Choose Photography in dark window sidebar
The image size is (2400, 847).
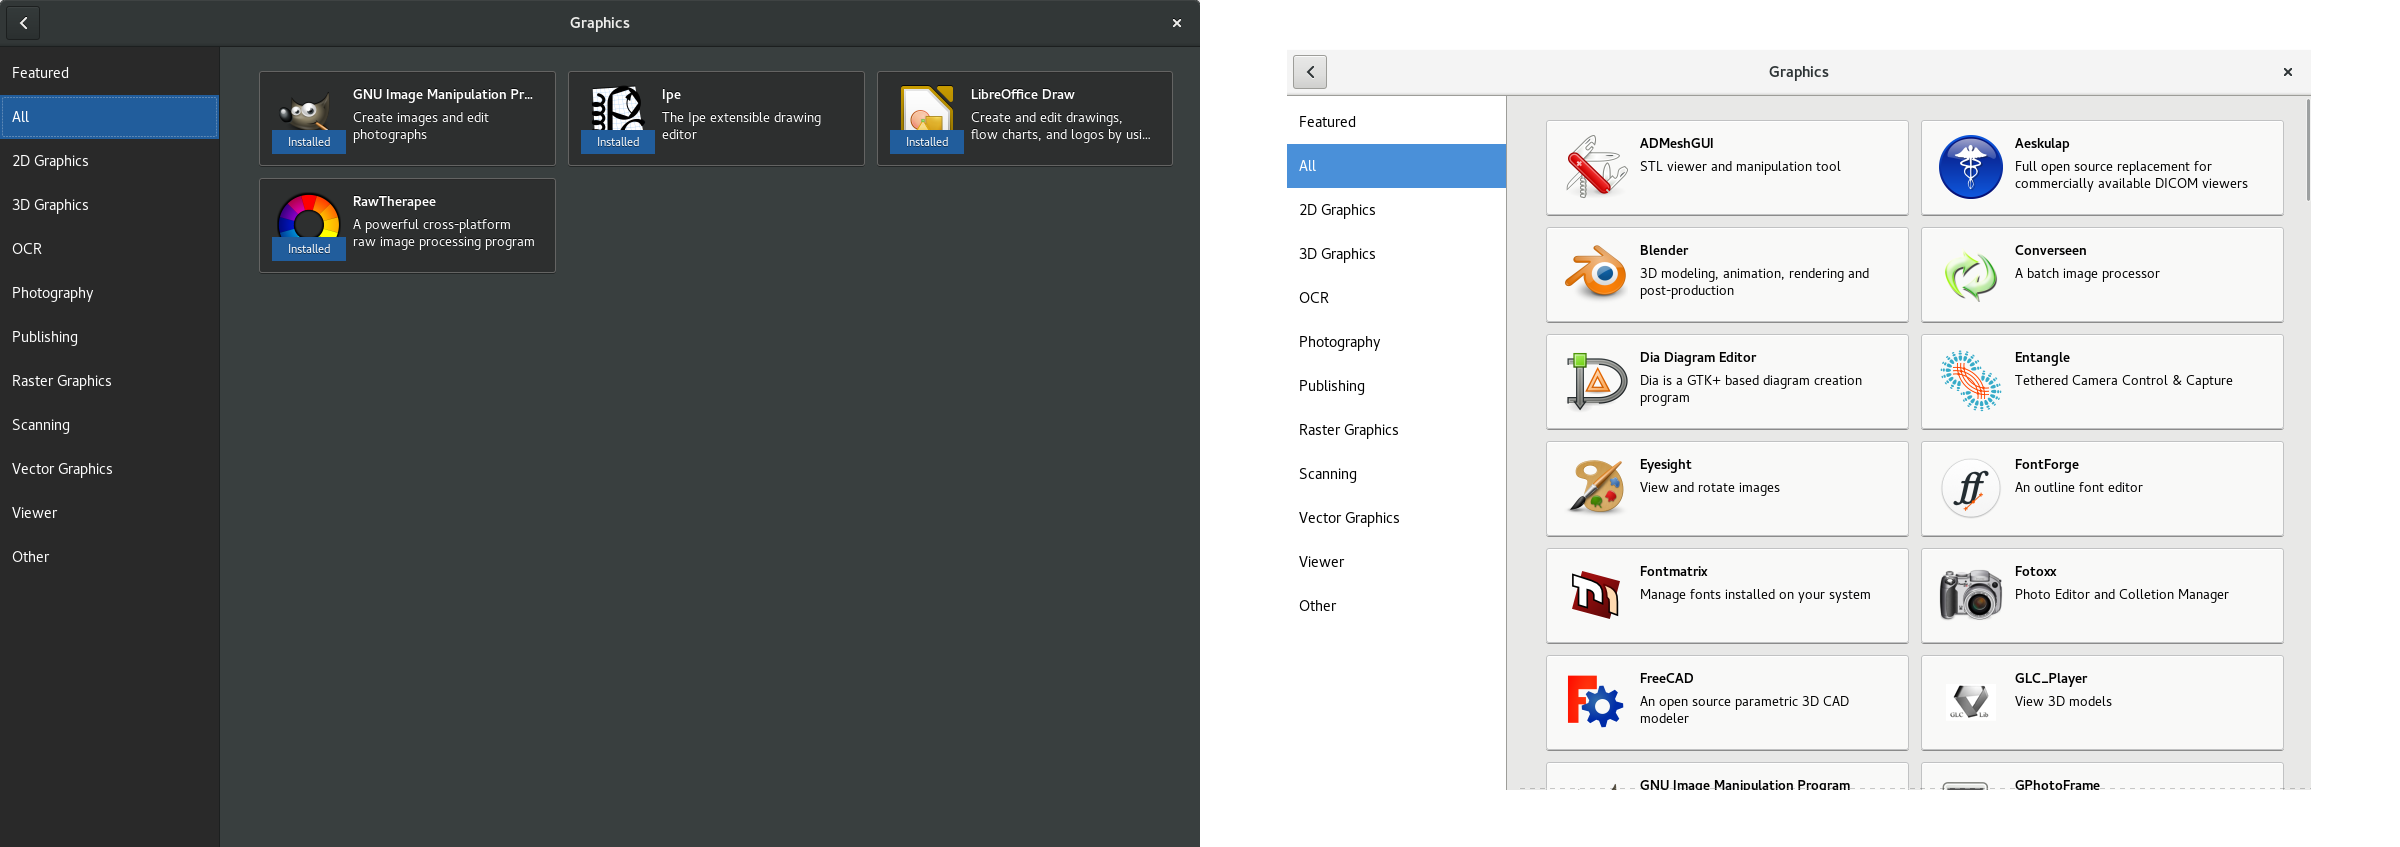coord(110,293)
